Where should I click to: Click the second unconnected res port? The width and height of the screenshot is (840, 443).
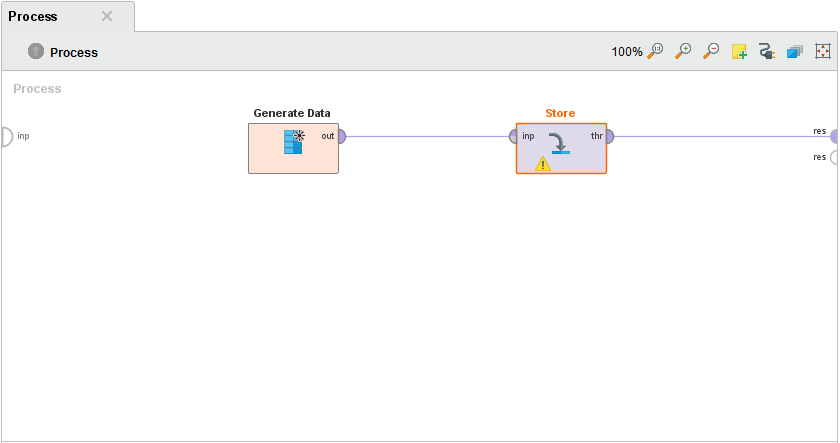pos(835,157)
